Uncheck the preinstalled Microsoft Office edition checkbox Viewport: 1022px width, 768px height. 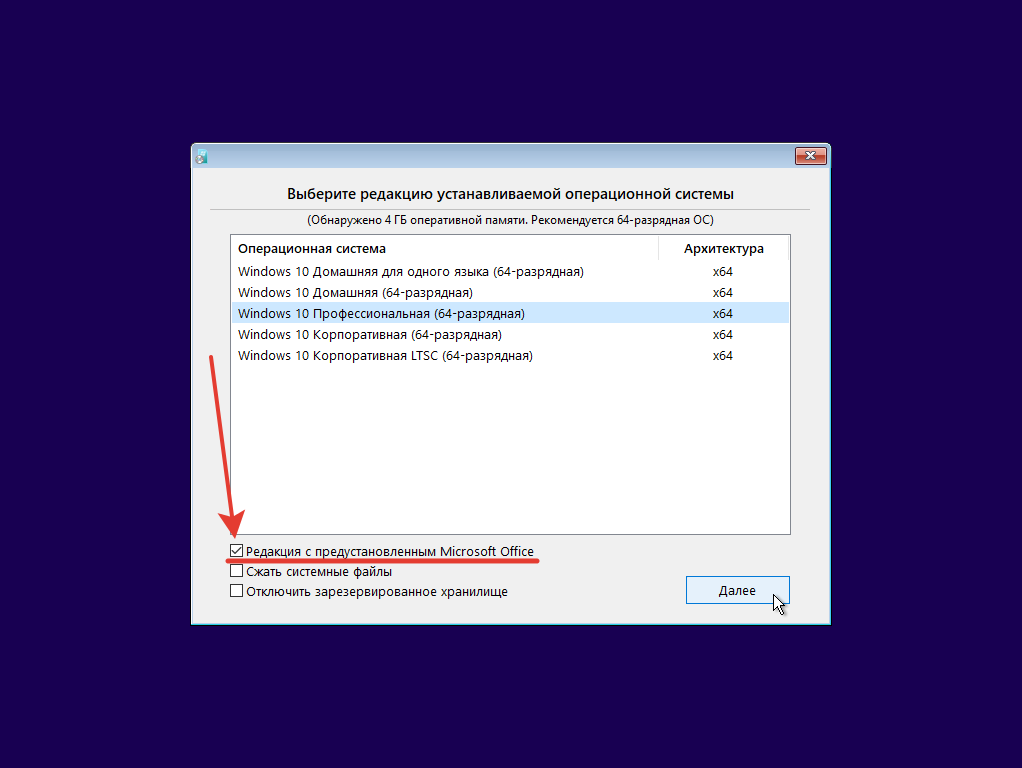pos(237,551)
